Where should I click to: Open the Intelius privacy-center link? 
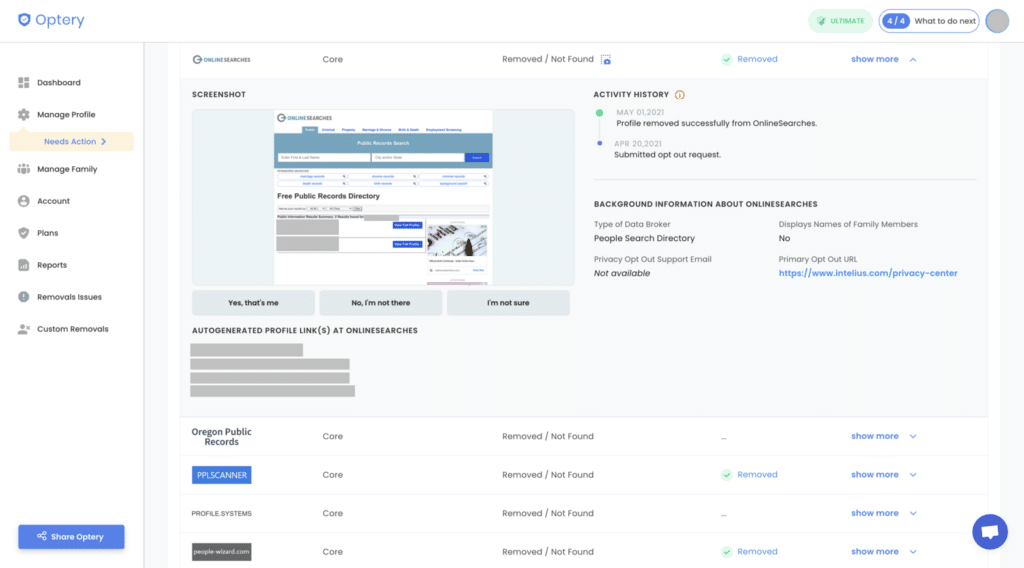pyautogui.click(x=868, y=274)
